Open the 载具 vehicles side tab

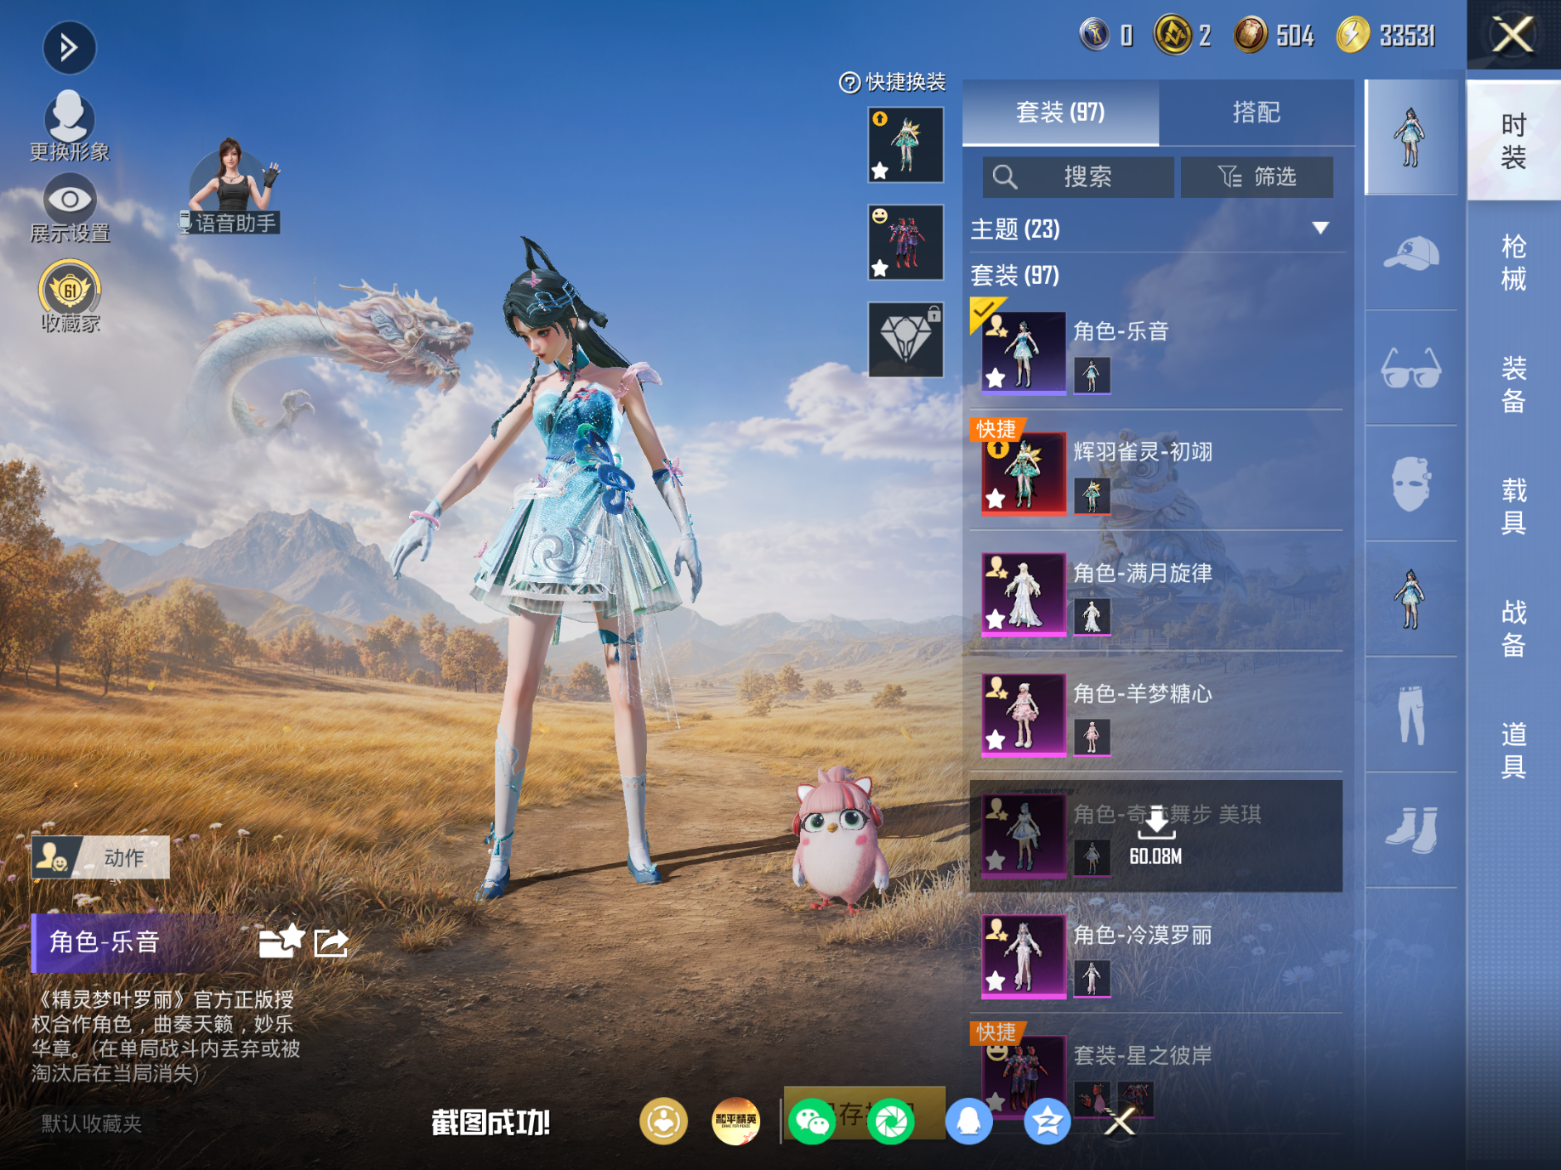click(x=1513, y=507)
